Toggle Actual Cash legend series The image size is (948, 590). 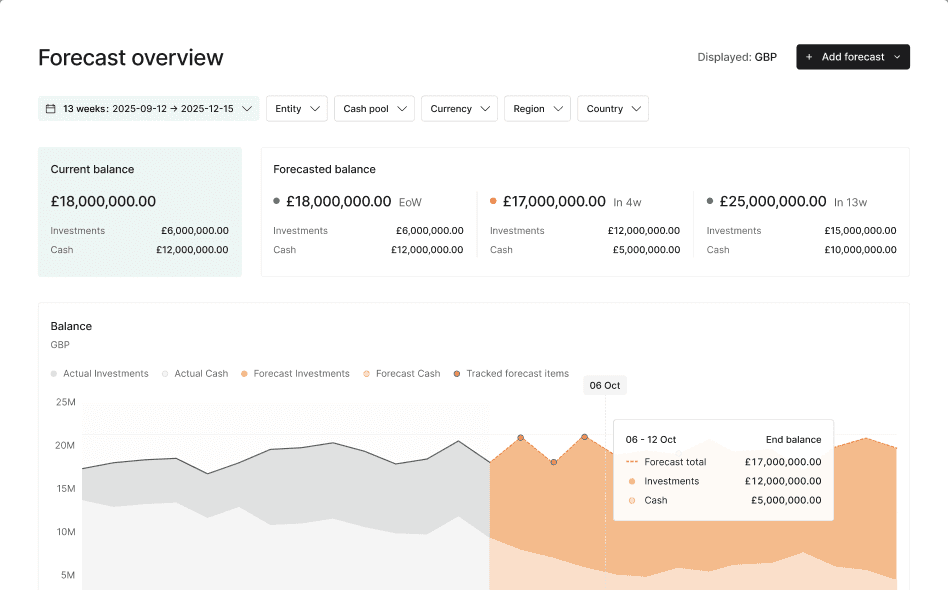195,374
